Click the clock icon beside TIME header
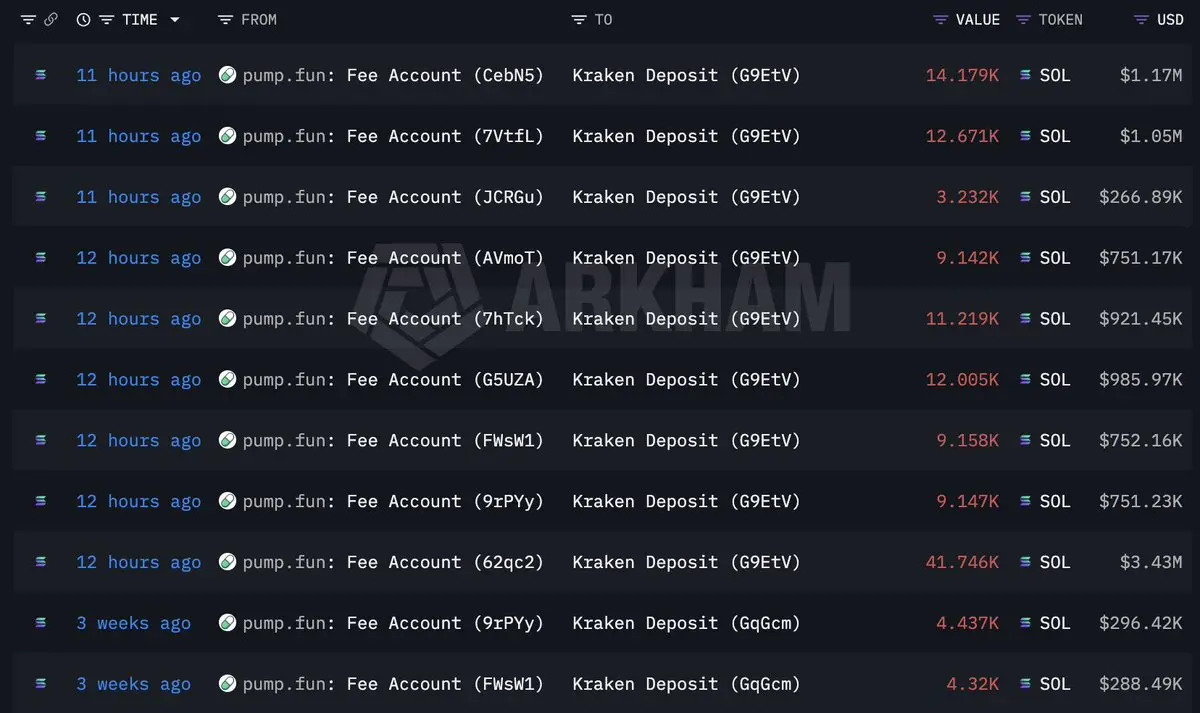1200x713 pixels. coord(84,20)
